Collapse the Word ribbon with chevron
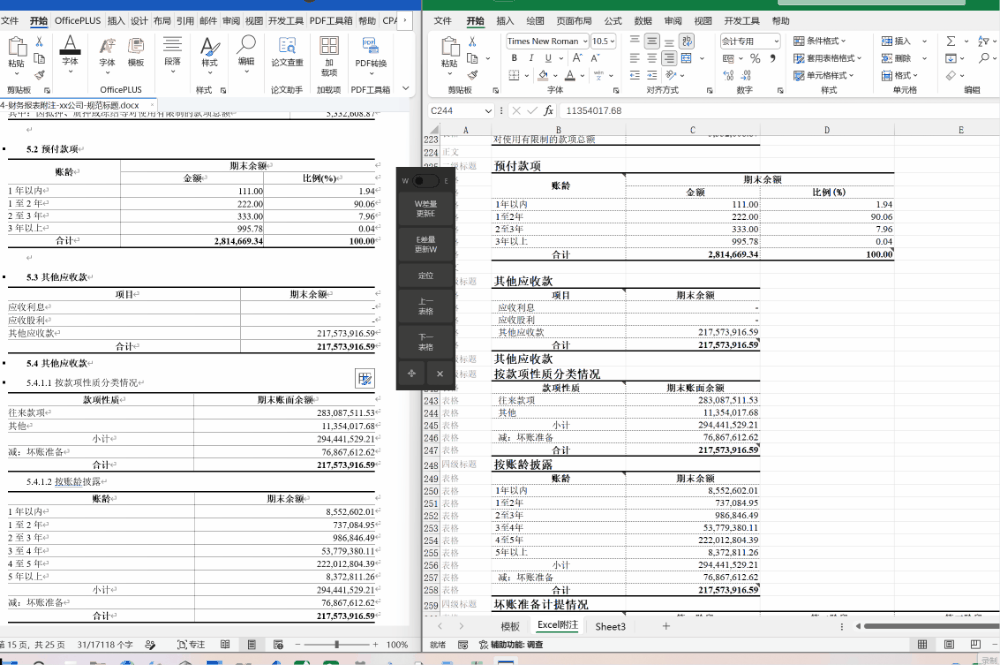The height and width of the screenshot is (665, 1000). coord(406,89)
